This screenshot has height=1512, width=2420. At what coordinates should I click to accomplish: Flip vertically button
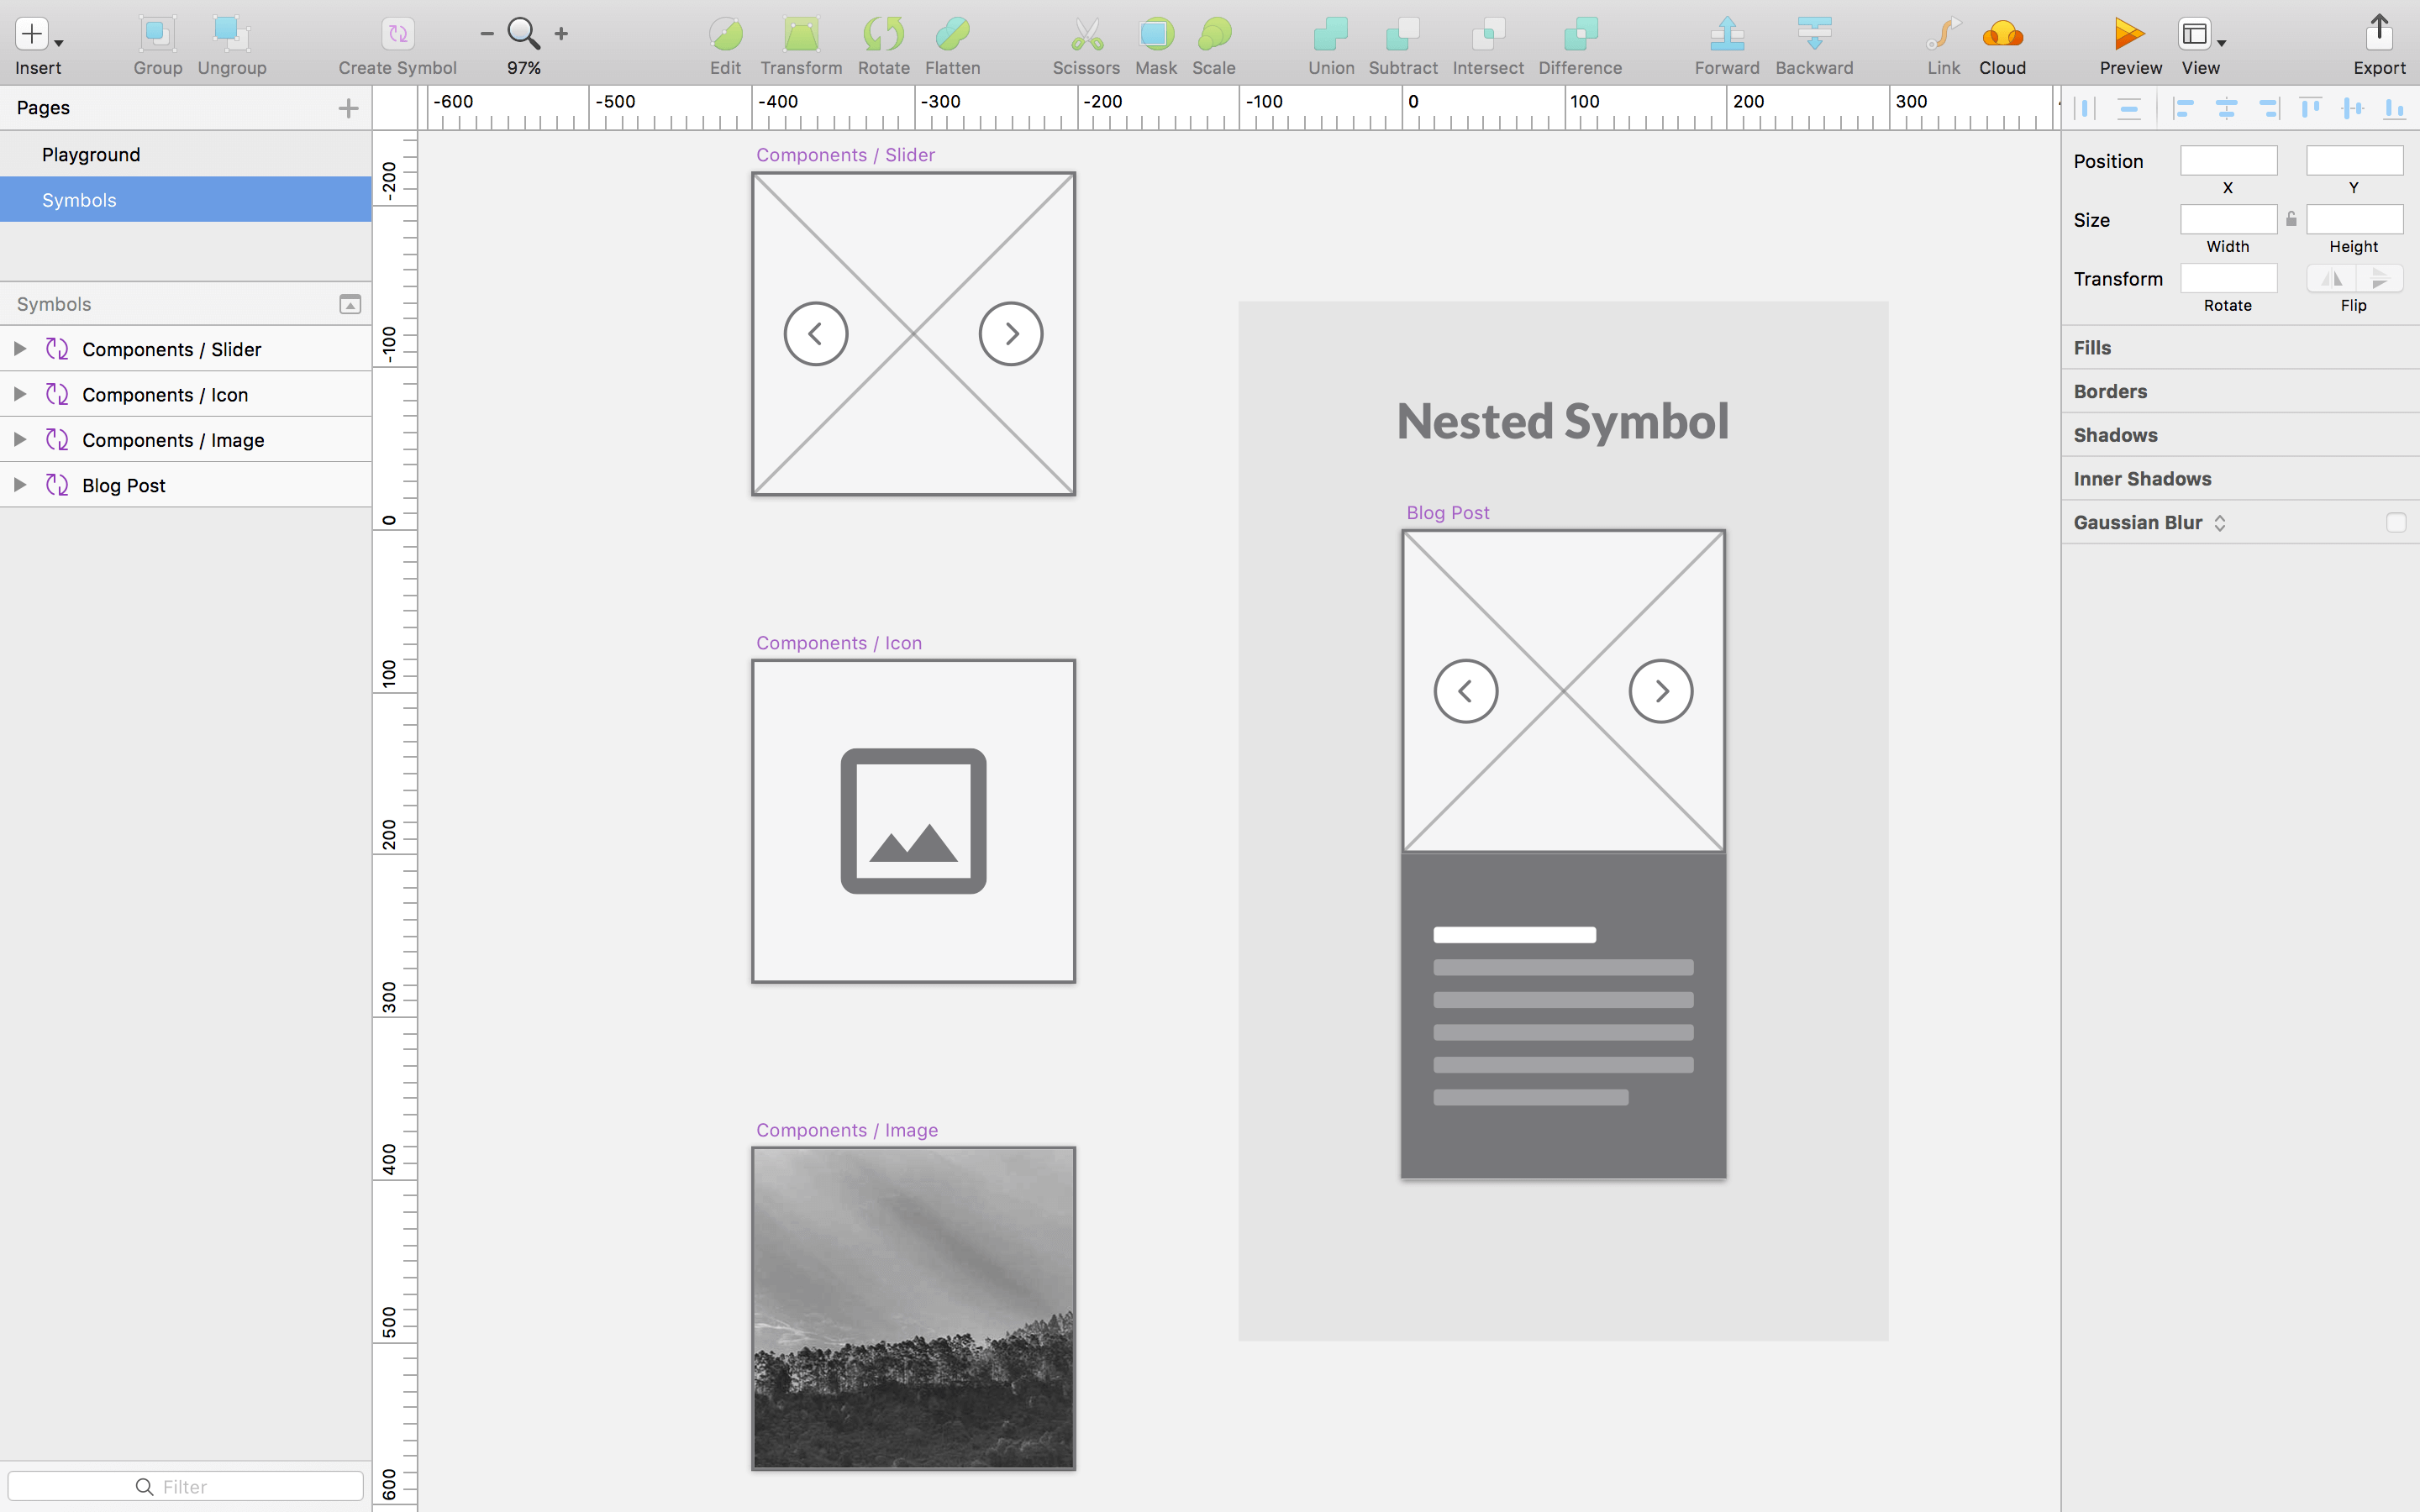tap(2379, 279)
